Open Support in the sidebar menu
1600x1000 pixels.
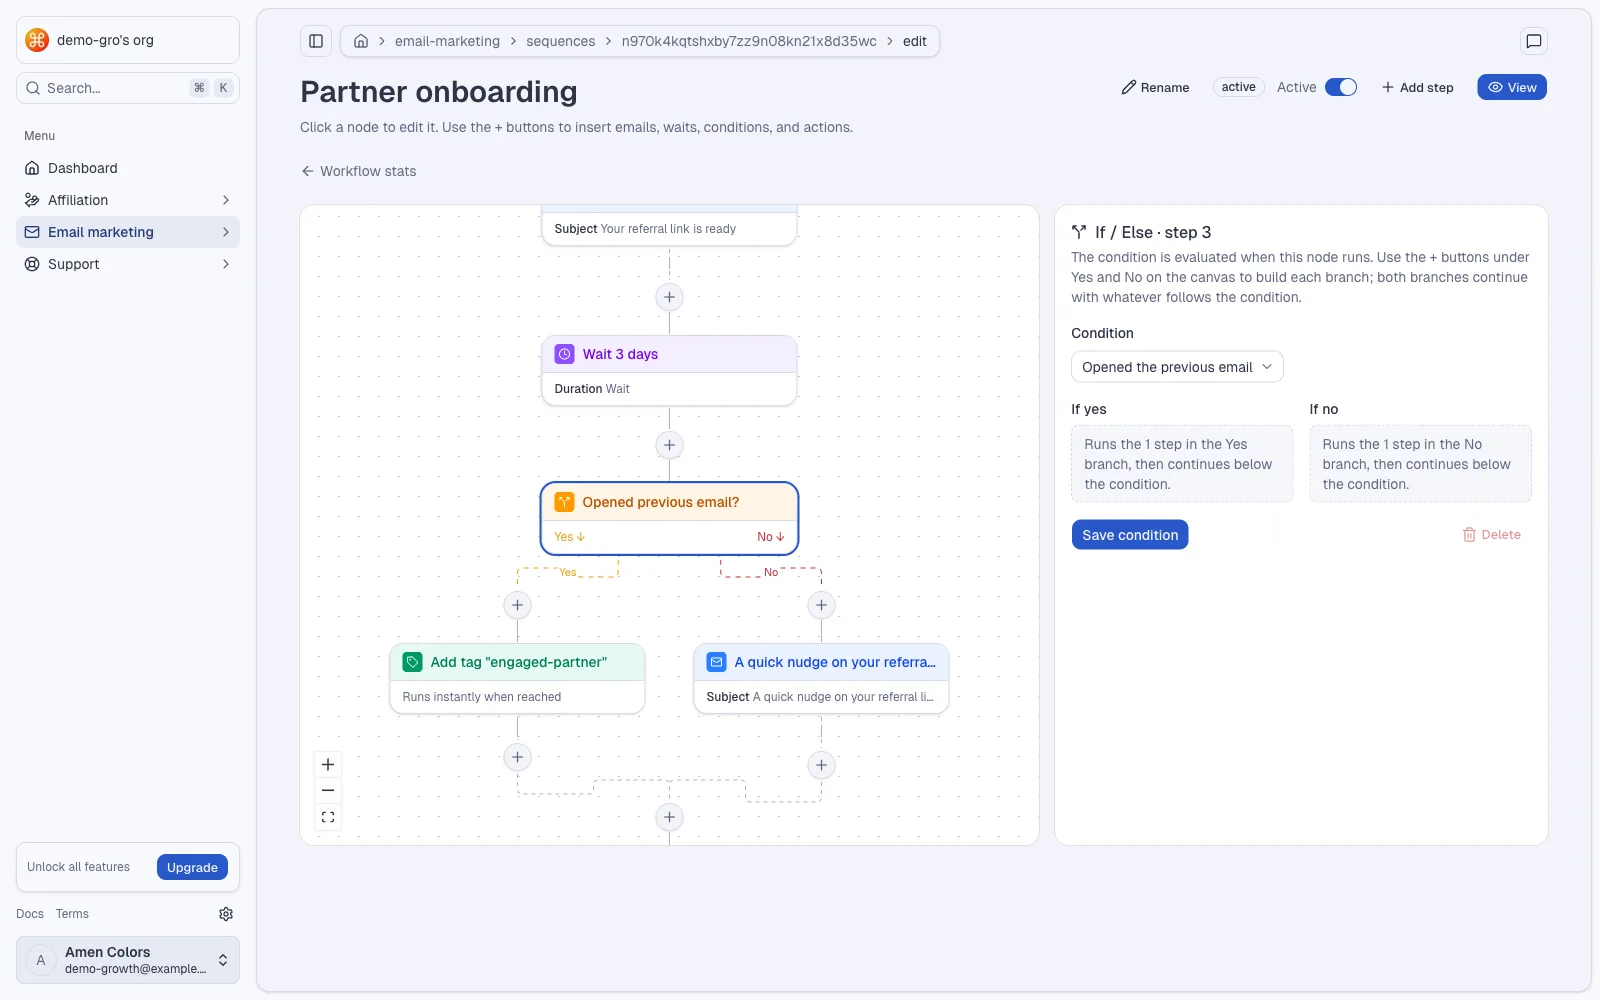pos(128,264)
